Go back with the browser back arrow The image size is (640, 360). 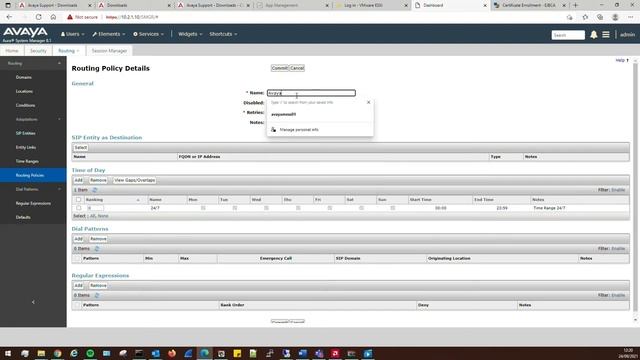9,17
